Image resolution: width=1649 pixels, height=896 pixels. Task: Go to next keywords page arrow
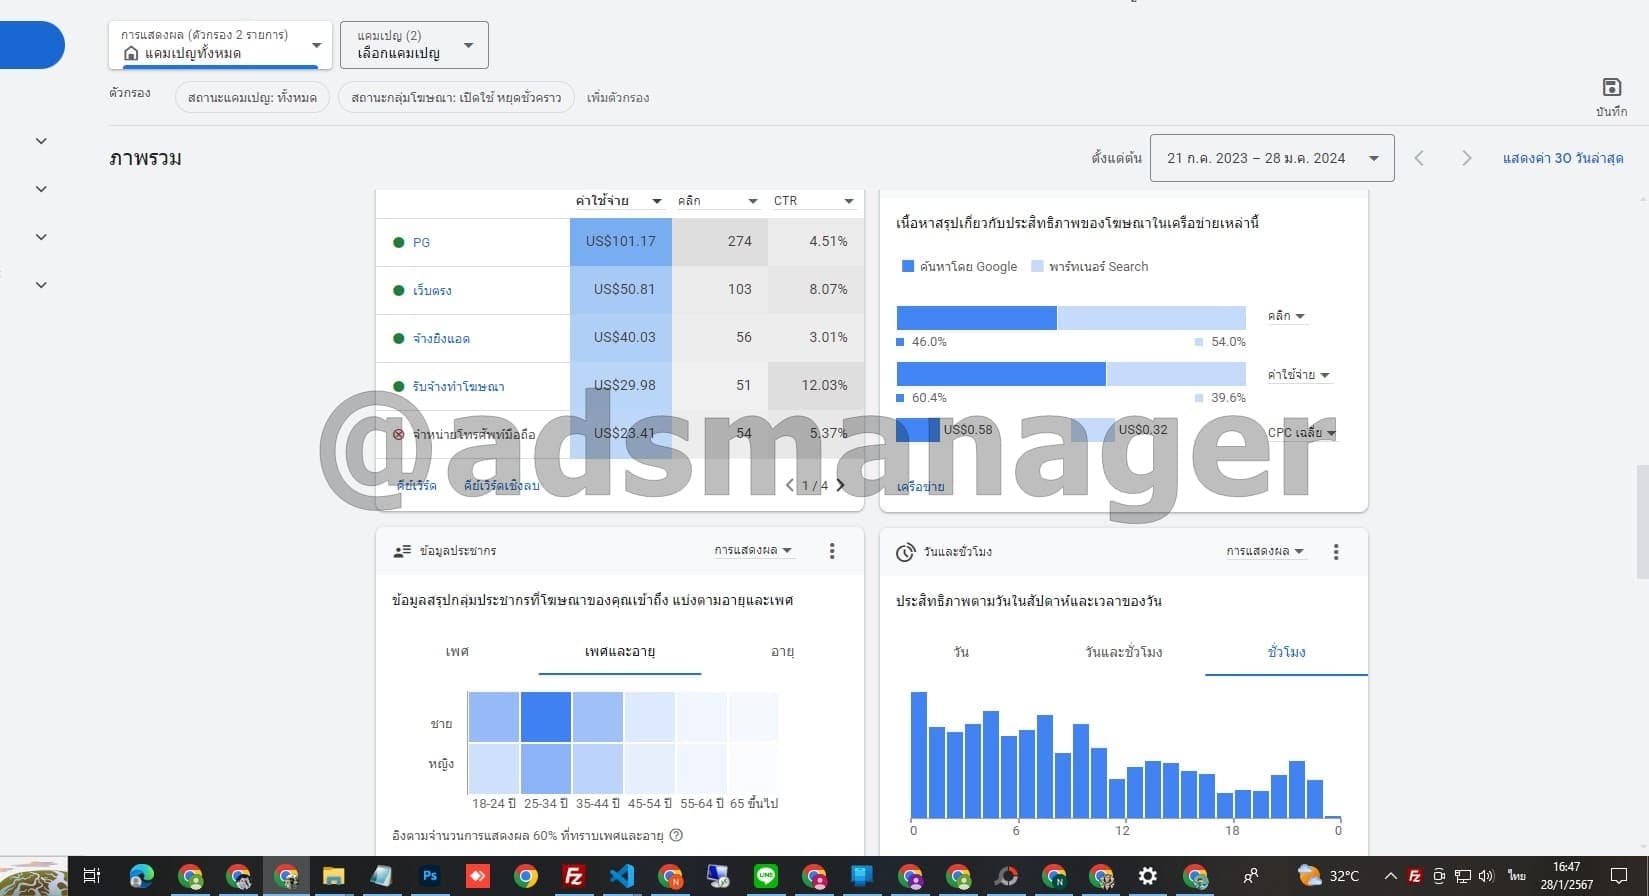[841, 485]
